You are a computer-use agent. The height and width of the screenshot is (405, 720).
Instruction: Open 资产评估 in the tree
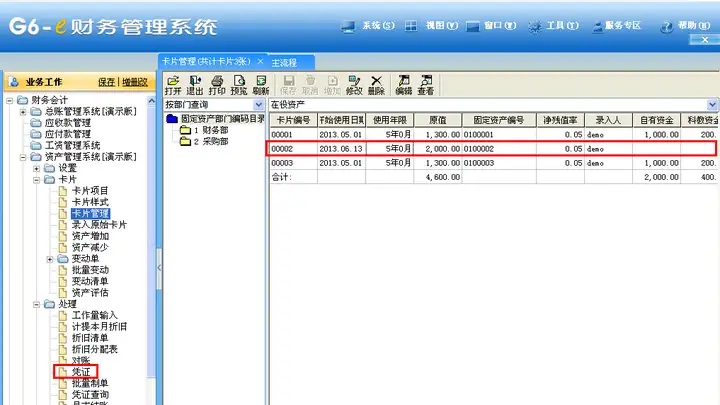[x=90, y=292]
